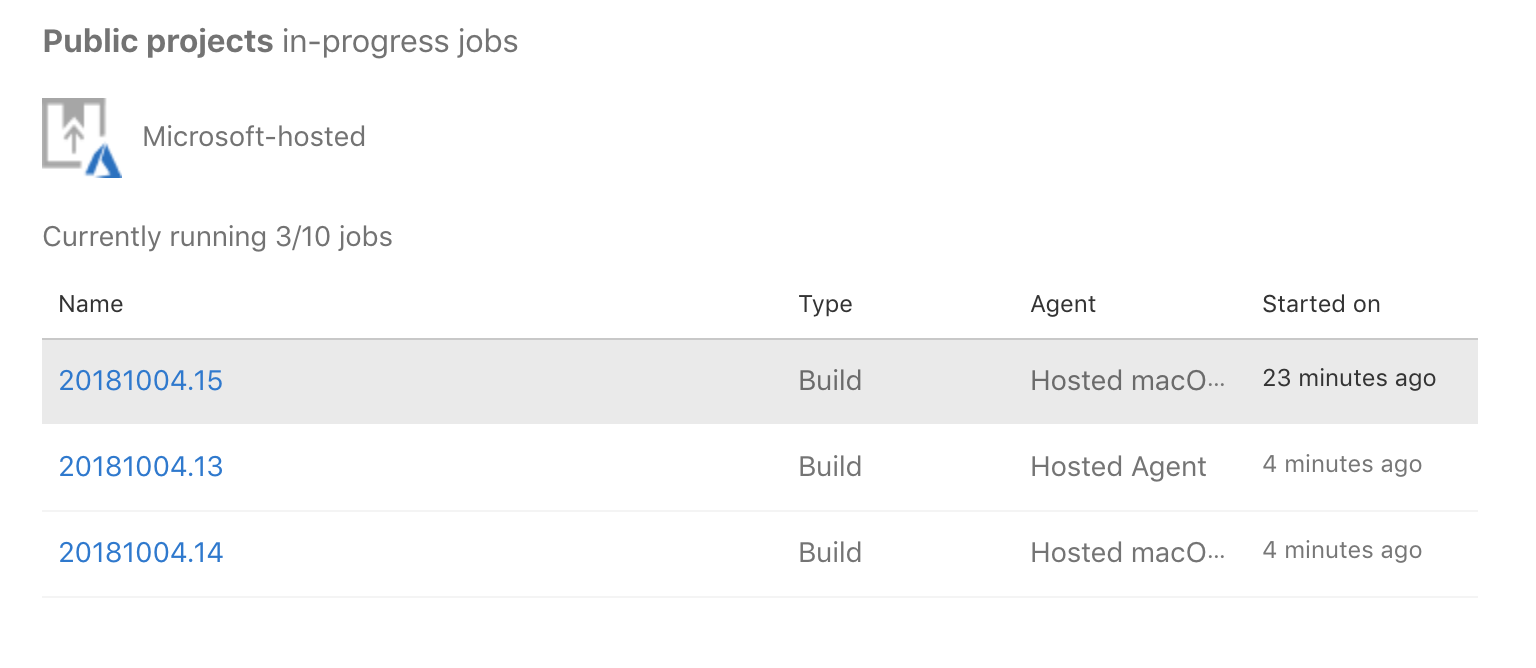This screenshot has height=668, width=1536.
Task: Open build 20181004.14 link
Action: 141,553
